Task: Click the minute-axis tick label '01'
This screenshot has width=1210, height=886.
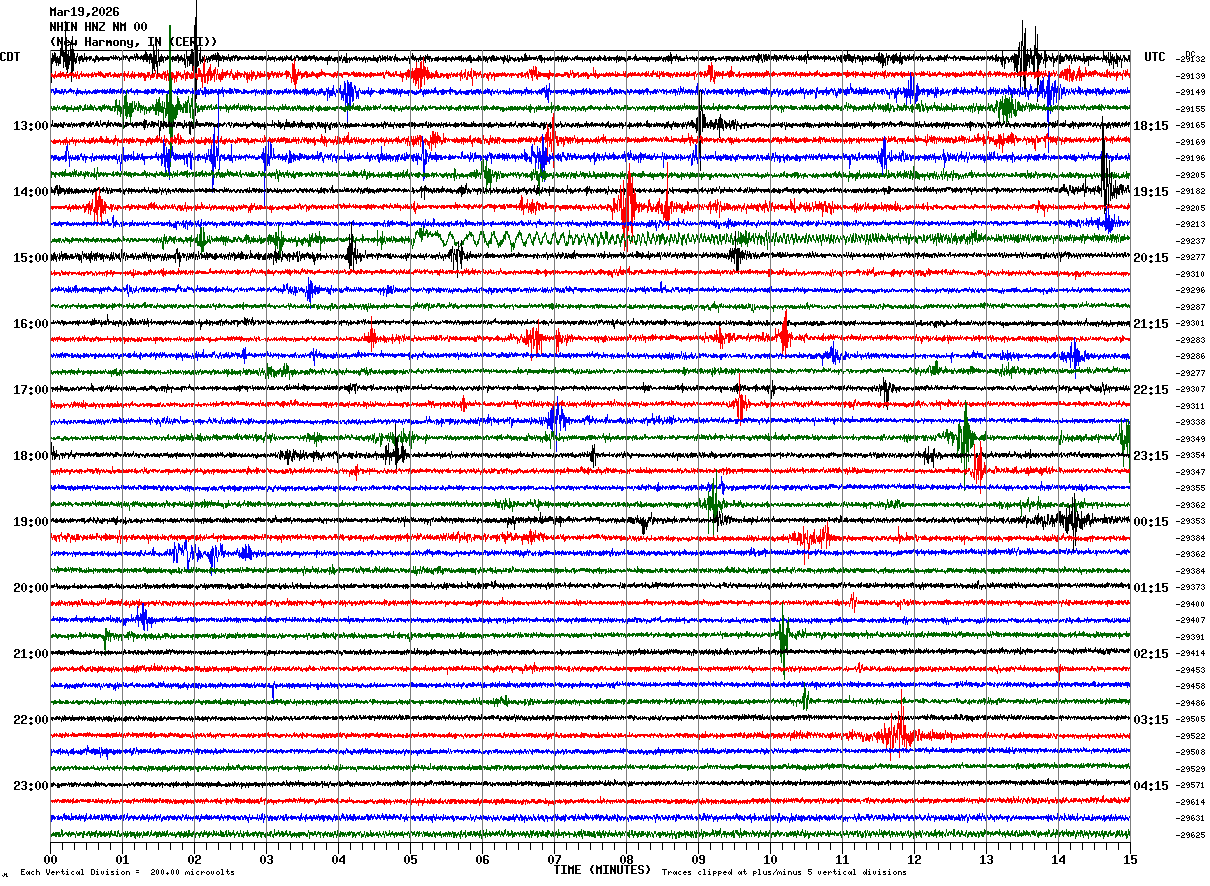Action: (122, 860)
